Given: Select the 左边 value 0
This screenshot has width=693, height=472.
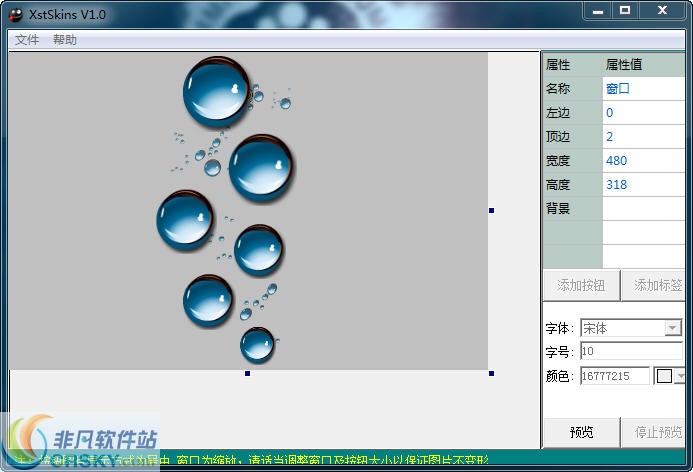Looking at the screenshot, I should tap(644, 112).
